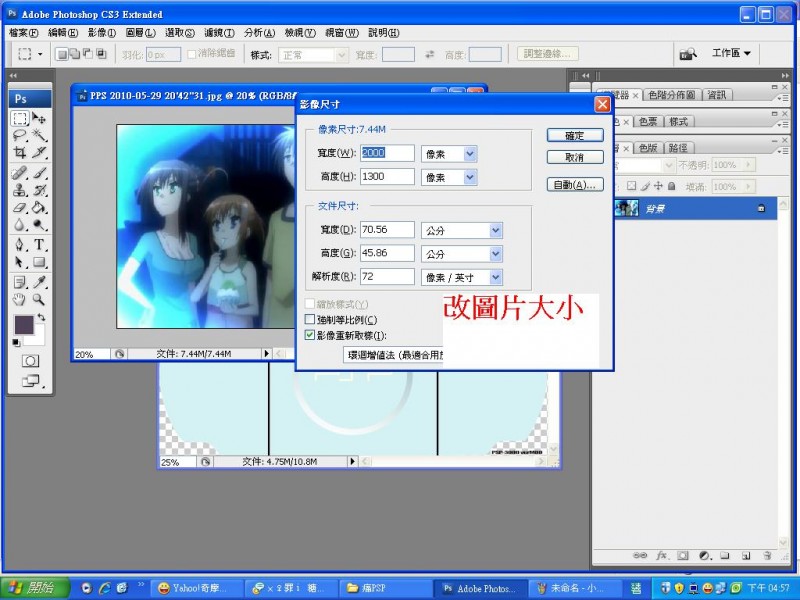
Task: Toggle Quick Mask mode
Action: (x=30, y=361)
